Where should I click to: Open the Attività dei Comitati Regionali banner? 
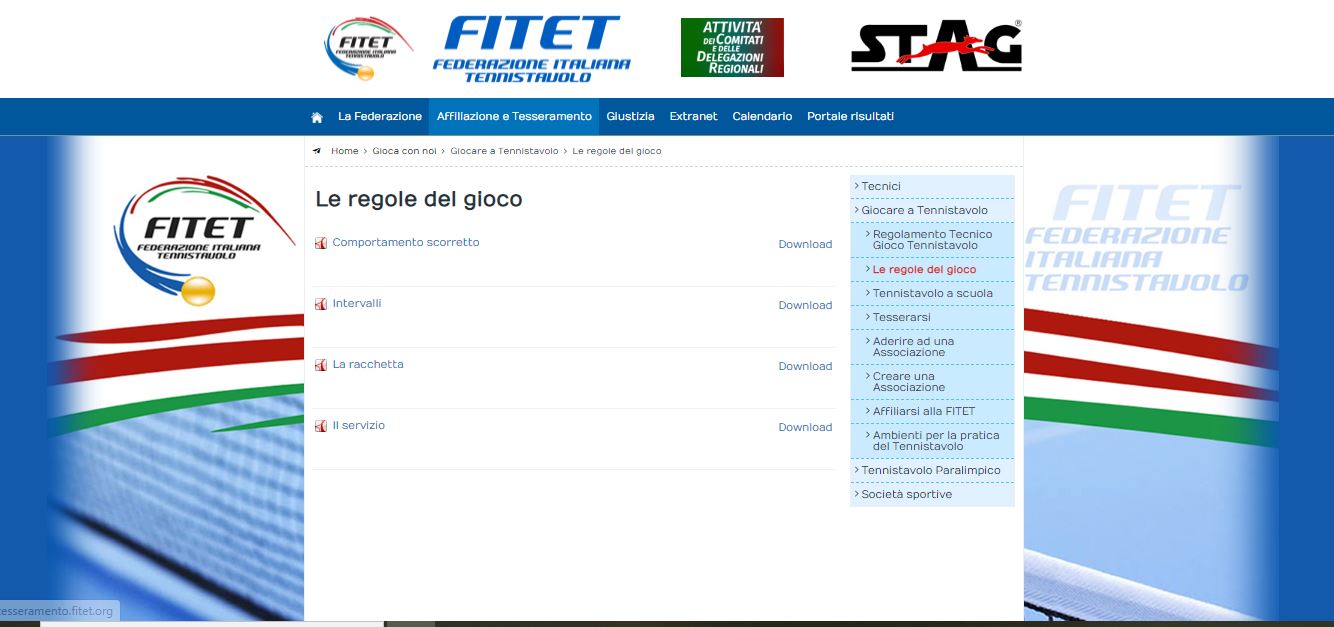(732, 47)
